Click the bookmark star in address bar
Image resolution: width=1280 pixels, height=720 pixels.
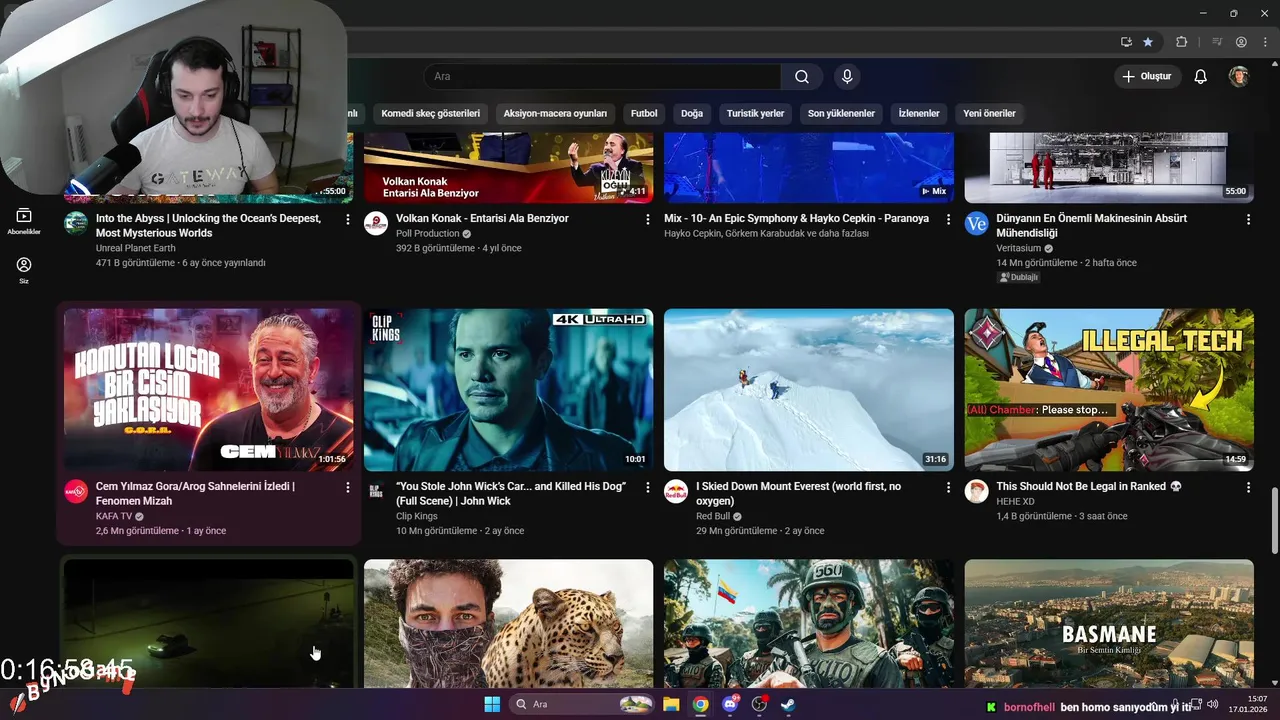coord(1148,42)
